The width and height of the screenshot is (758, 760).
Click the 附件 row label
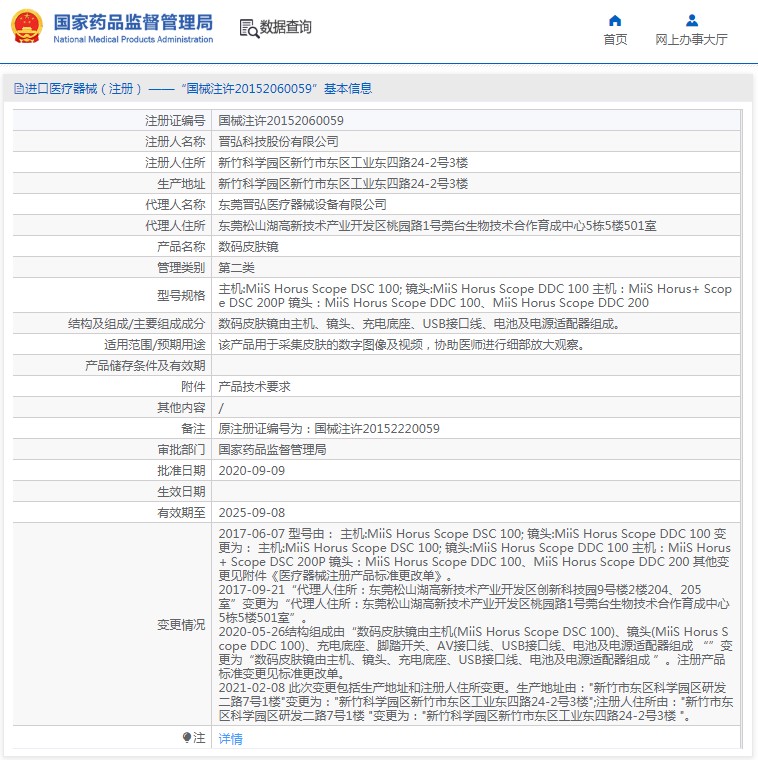click(193, 386)
